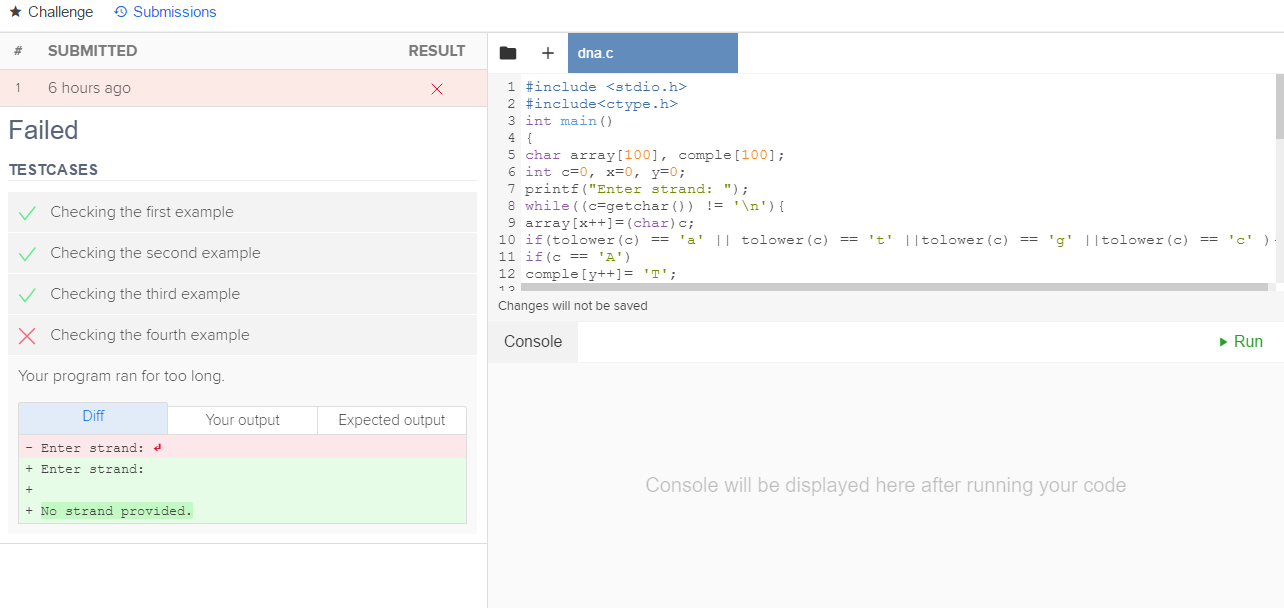
Task: Switch to the Diff tab
Action: tap(93, 417)
